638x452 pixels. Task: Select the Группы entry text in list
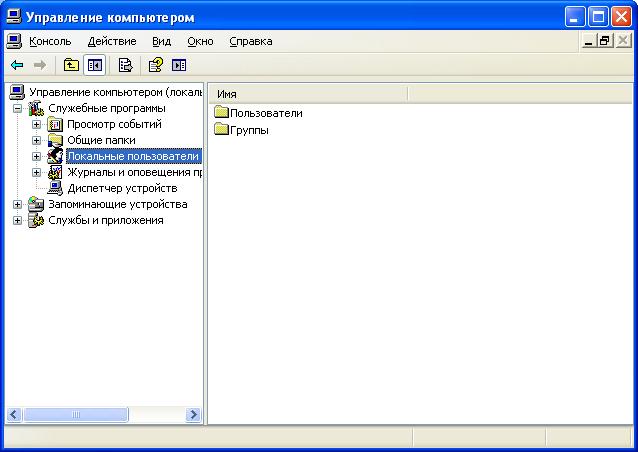point(249,130)
